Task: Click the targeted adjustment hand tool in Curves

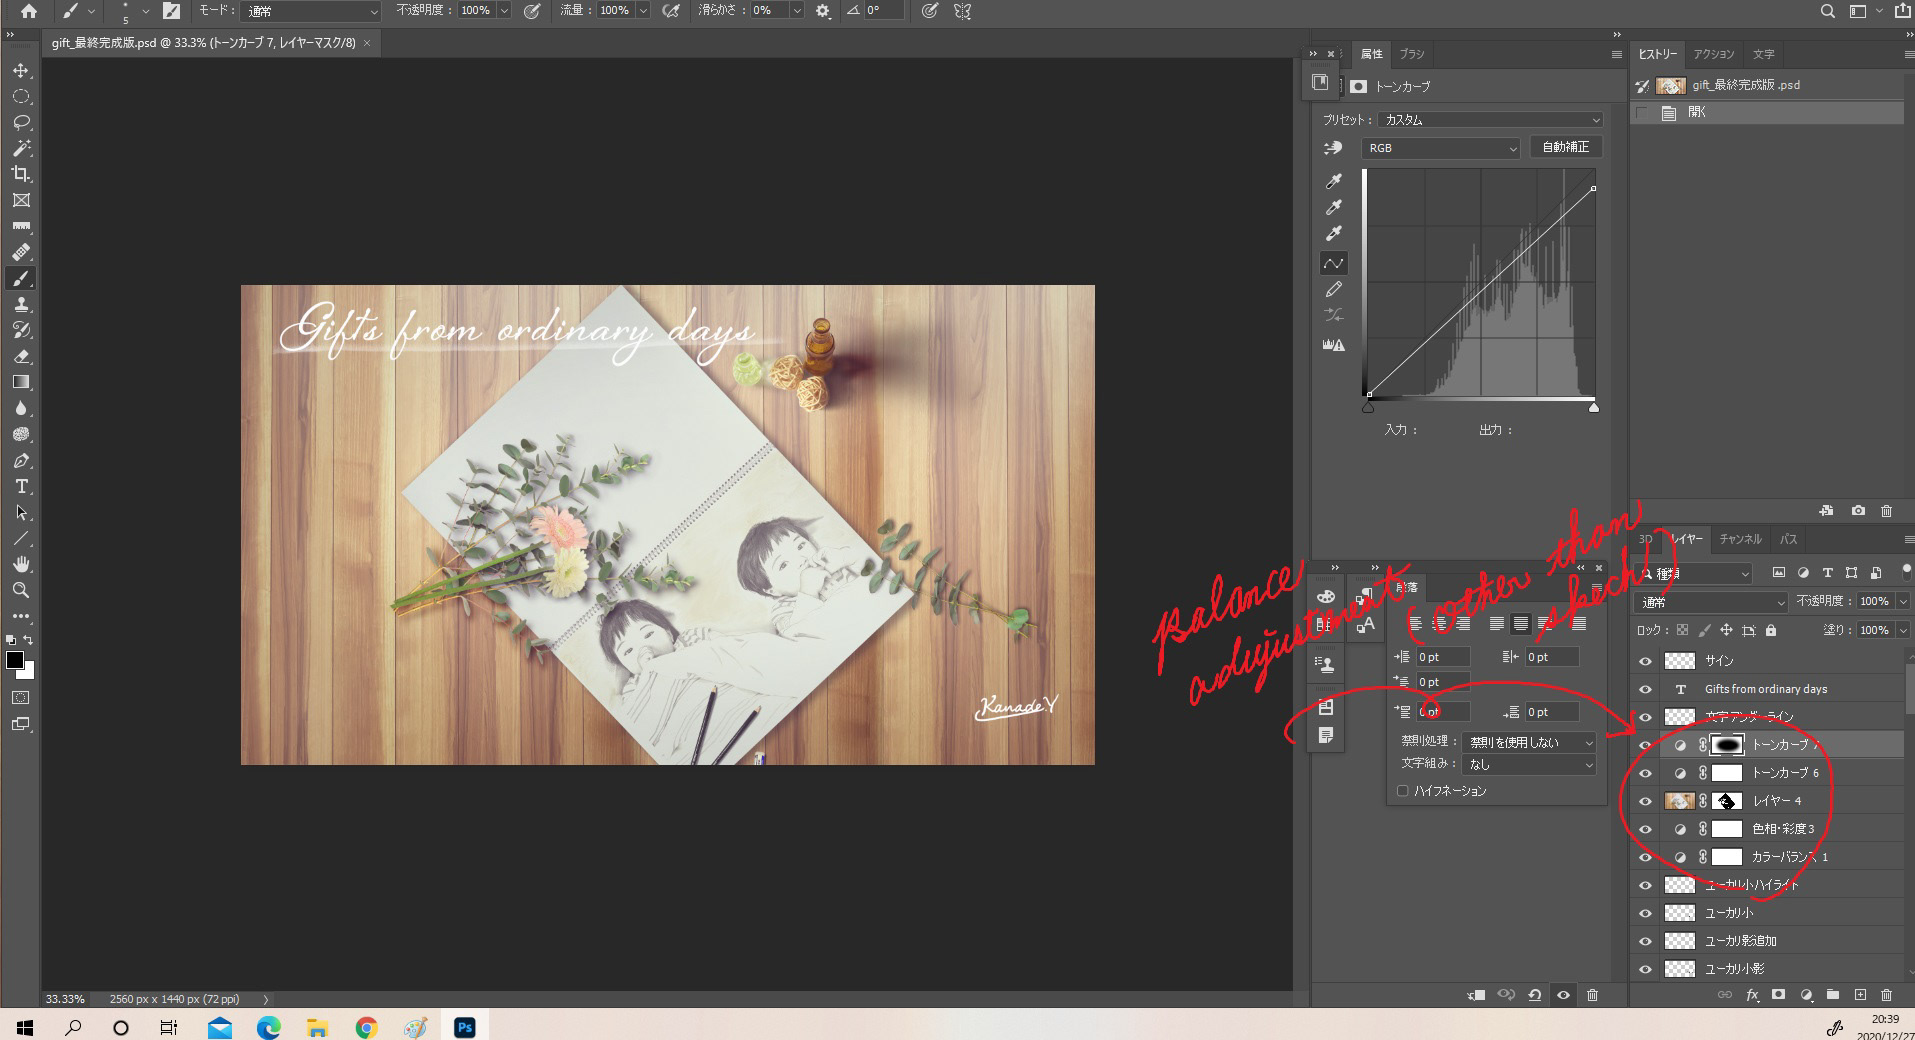Action: [1333, 148]
